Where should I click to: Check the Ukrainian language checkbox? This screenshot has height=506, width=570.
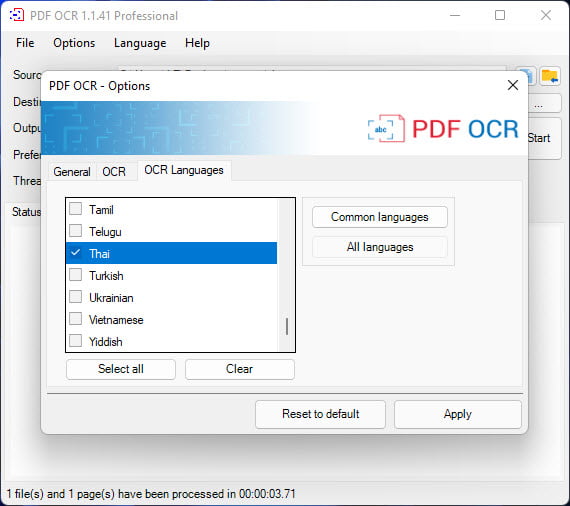pyautogui.click(x=76, y=297)
